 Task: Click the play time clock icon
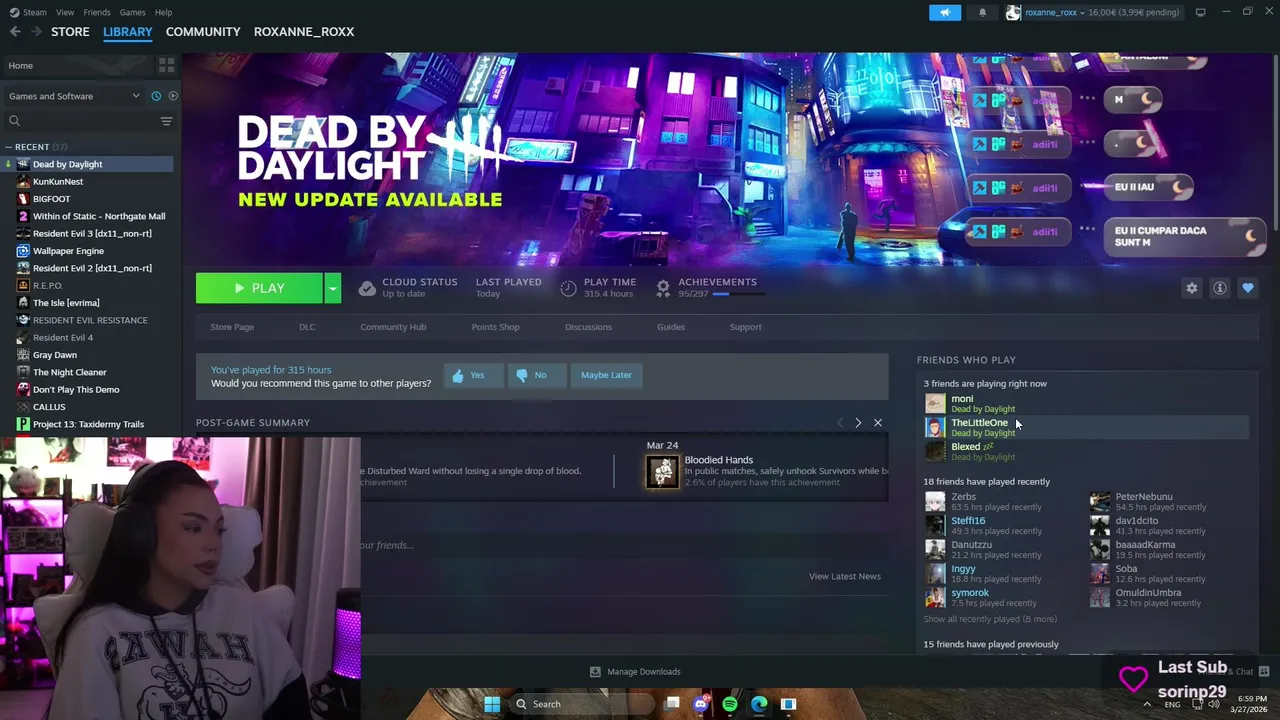[568, 288]
